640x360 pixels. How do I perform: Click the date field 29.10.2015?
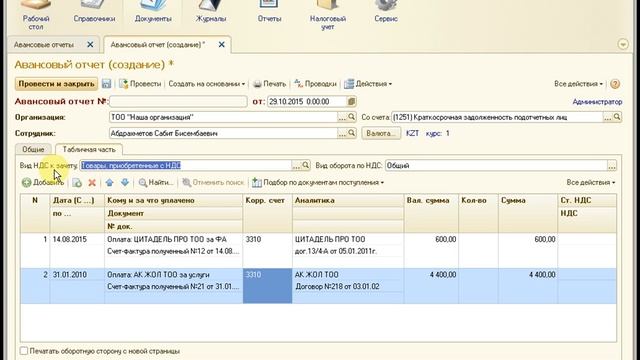307,101
